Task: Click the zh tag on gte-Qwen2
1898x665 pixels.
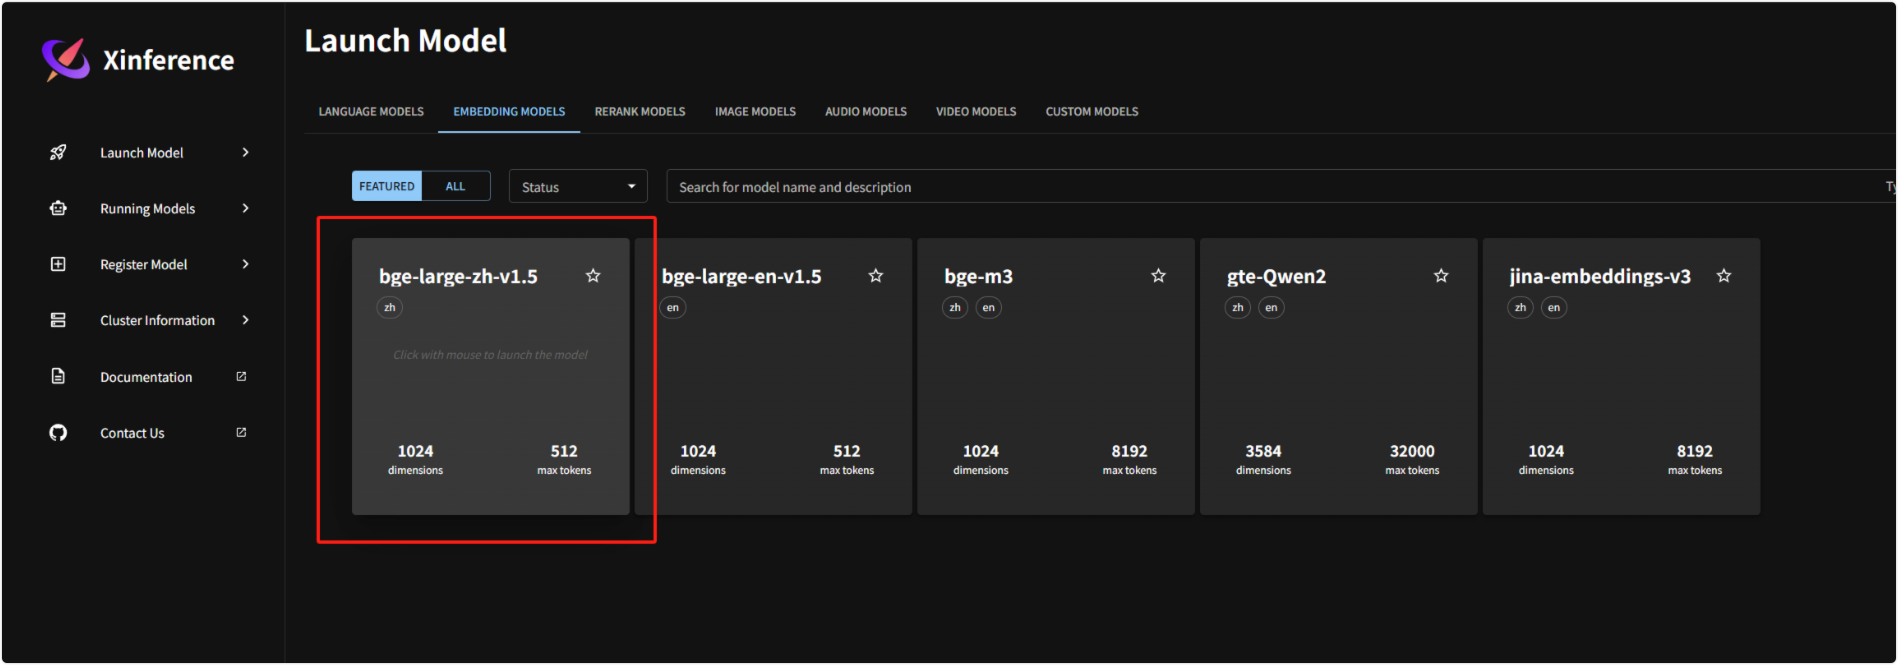Action: pyautogui.click(x=1238, y=308)
